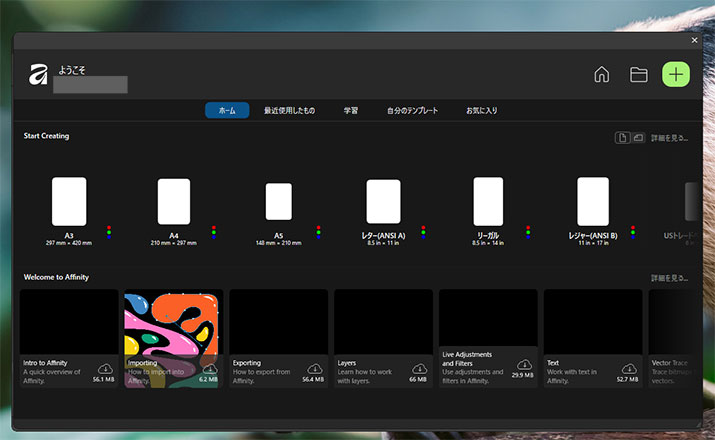
Task: Open the 学習 tab
Action: (x=351, y=110)
